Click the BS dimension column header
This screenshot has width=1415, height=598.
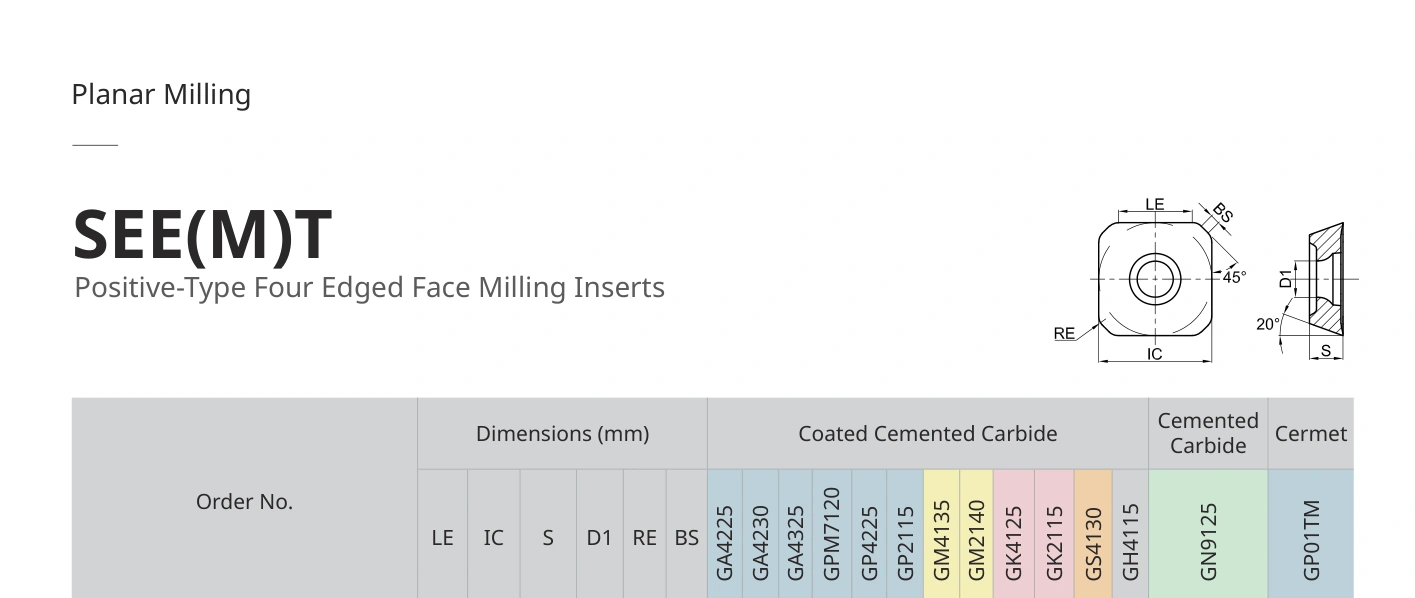click(686, 537)
